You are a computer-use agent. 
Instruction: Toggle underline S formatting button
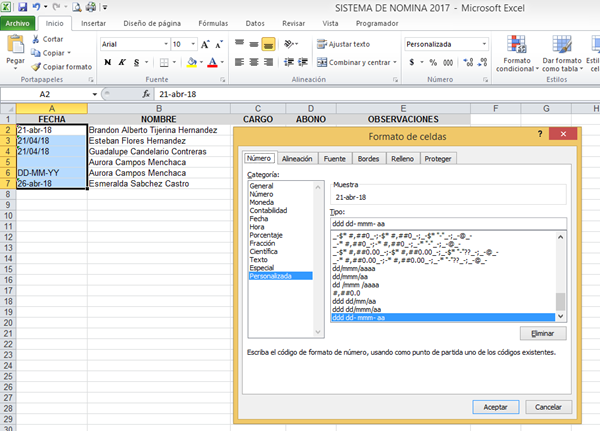click(x=135, y=62)
